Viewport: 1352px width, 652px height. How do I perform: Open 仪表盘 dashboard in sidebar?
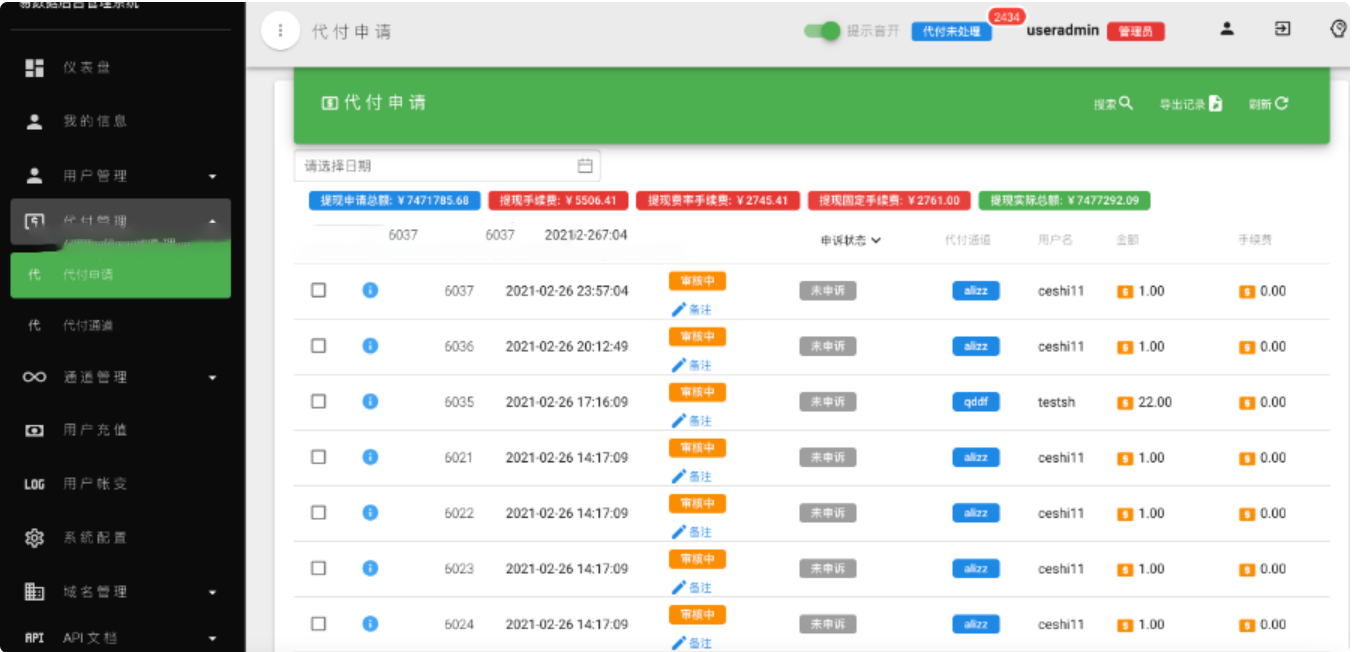tap(87, 67)
